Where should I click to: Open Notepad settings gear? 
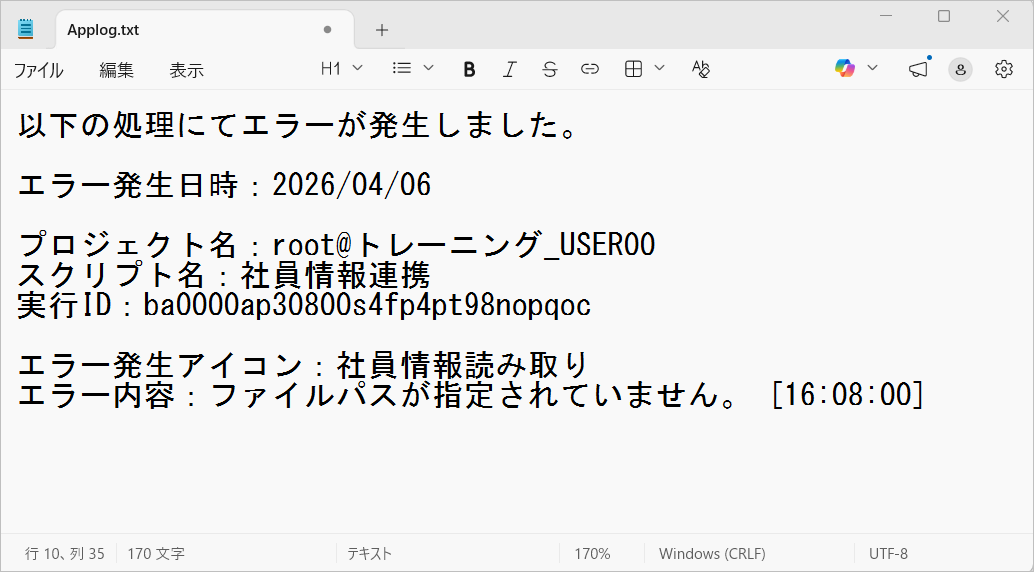1004,69
